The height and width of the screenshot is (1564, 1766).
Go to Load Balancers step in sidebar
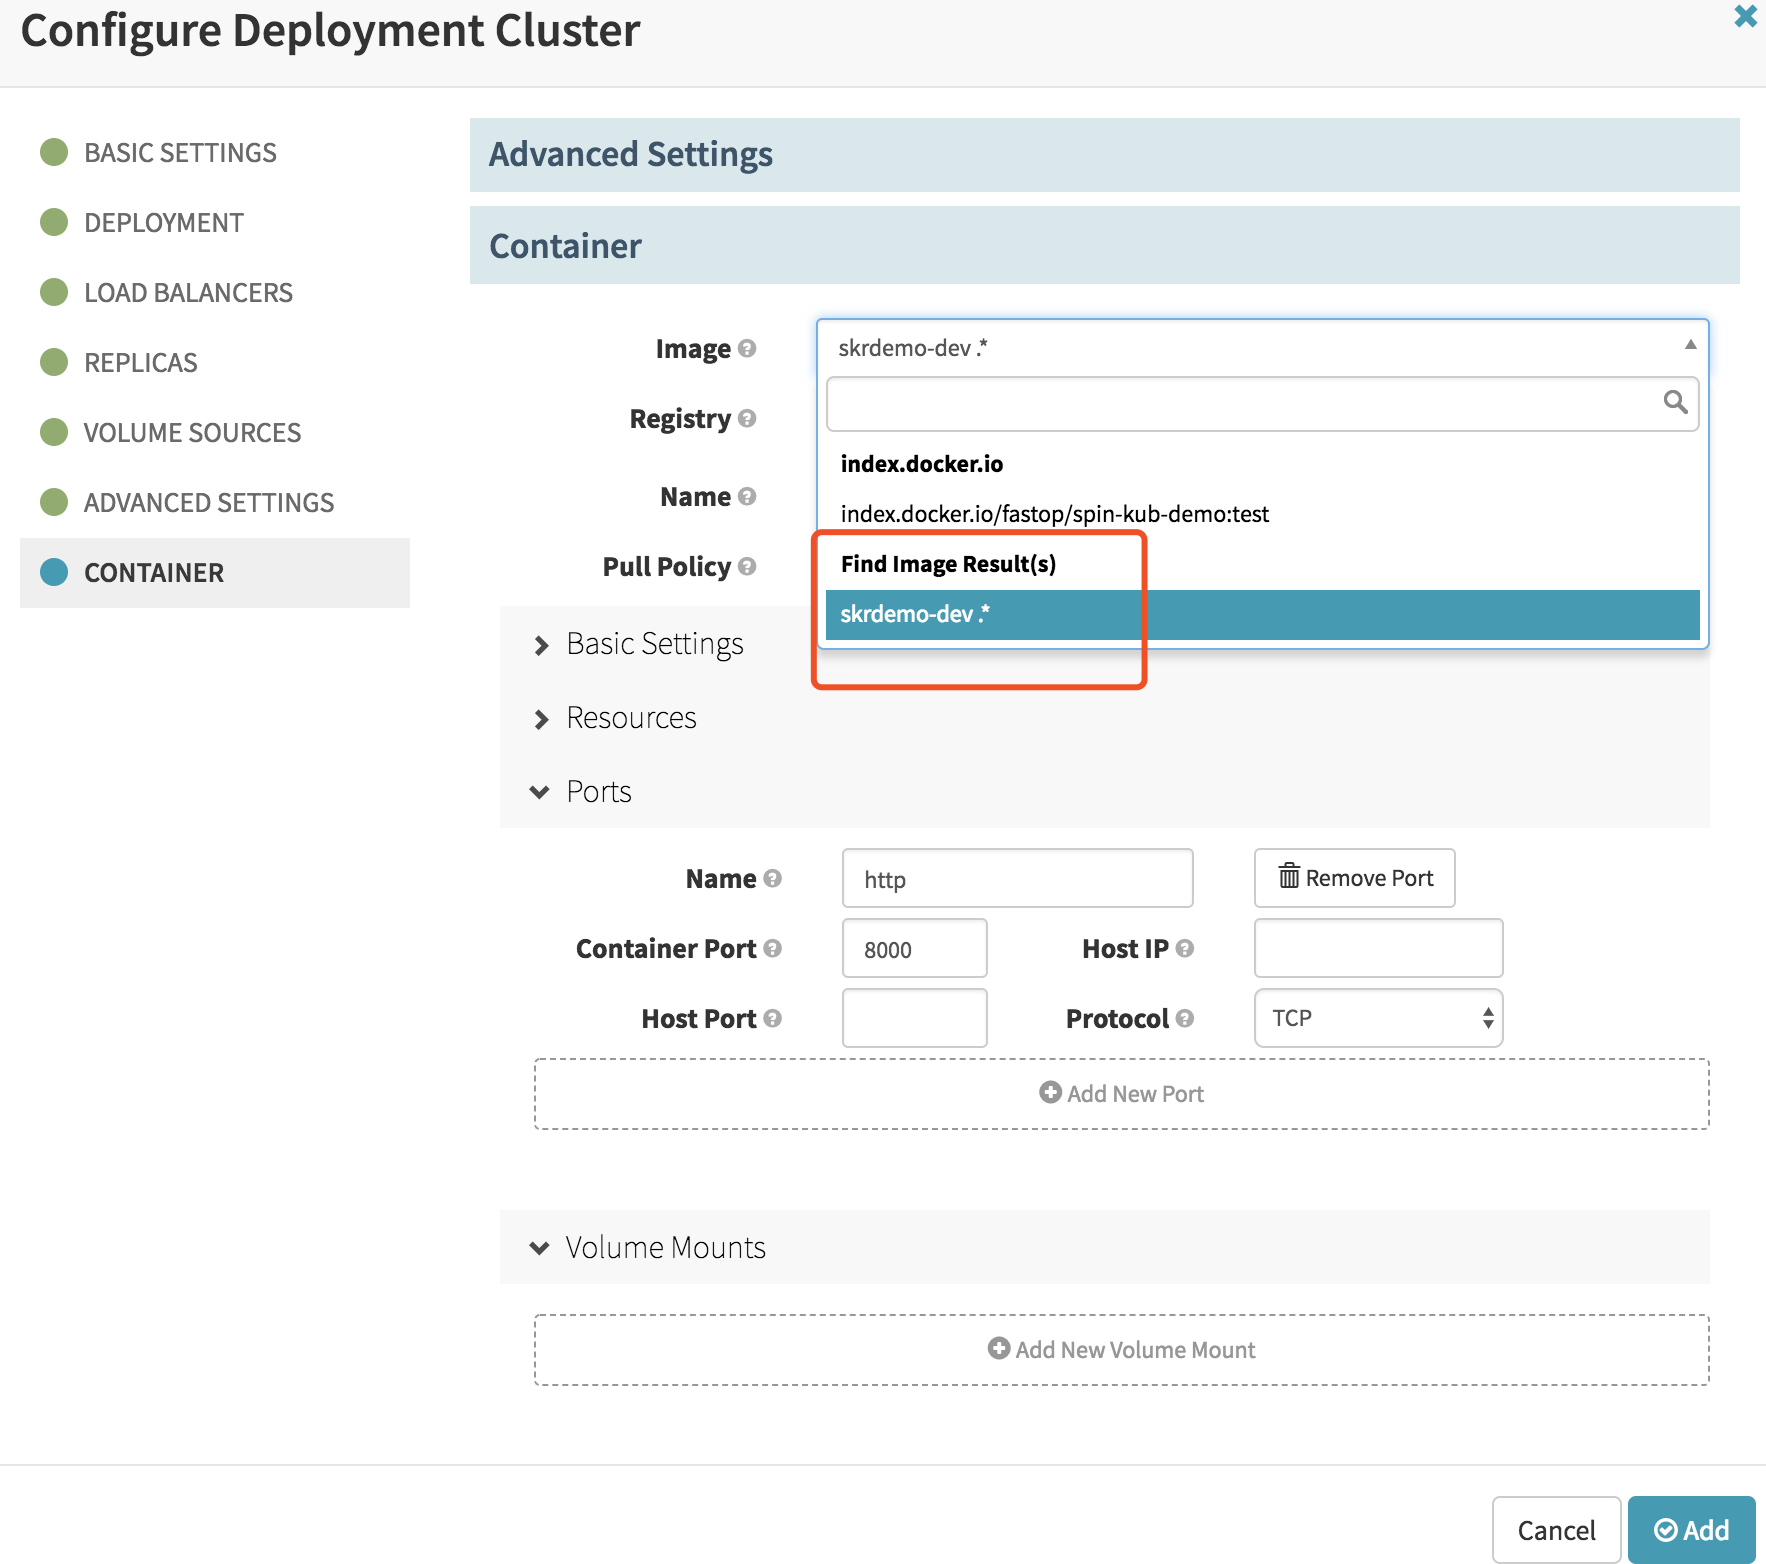pos(188,293)
